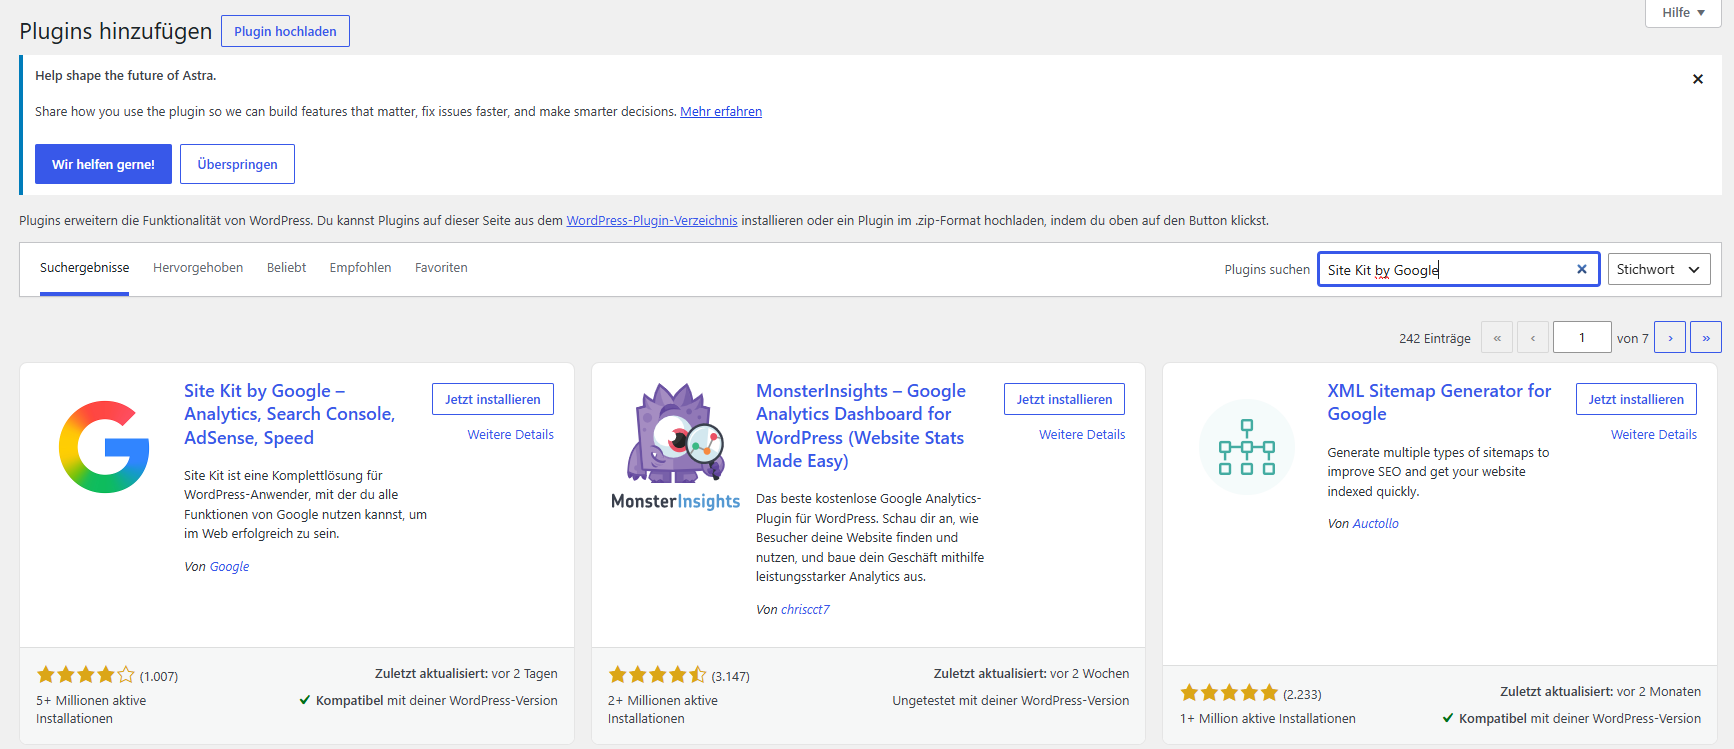This screenshot has width=1734, height=749.
Task: Open the Empfohlen tab
Action: (360, 268)
